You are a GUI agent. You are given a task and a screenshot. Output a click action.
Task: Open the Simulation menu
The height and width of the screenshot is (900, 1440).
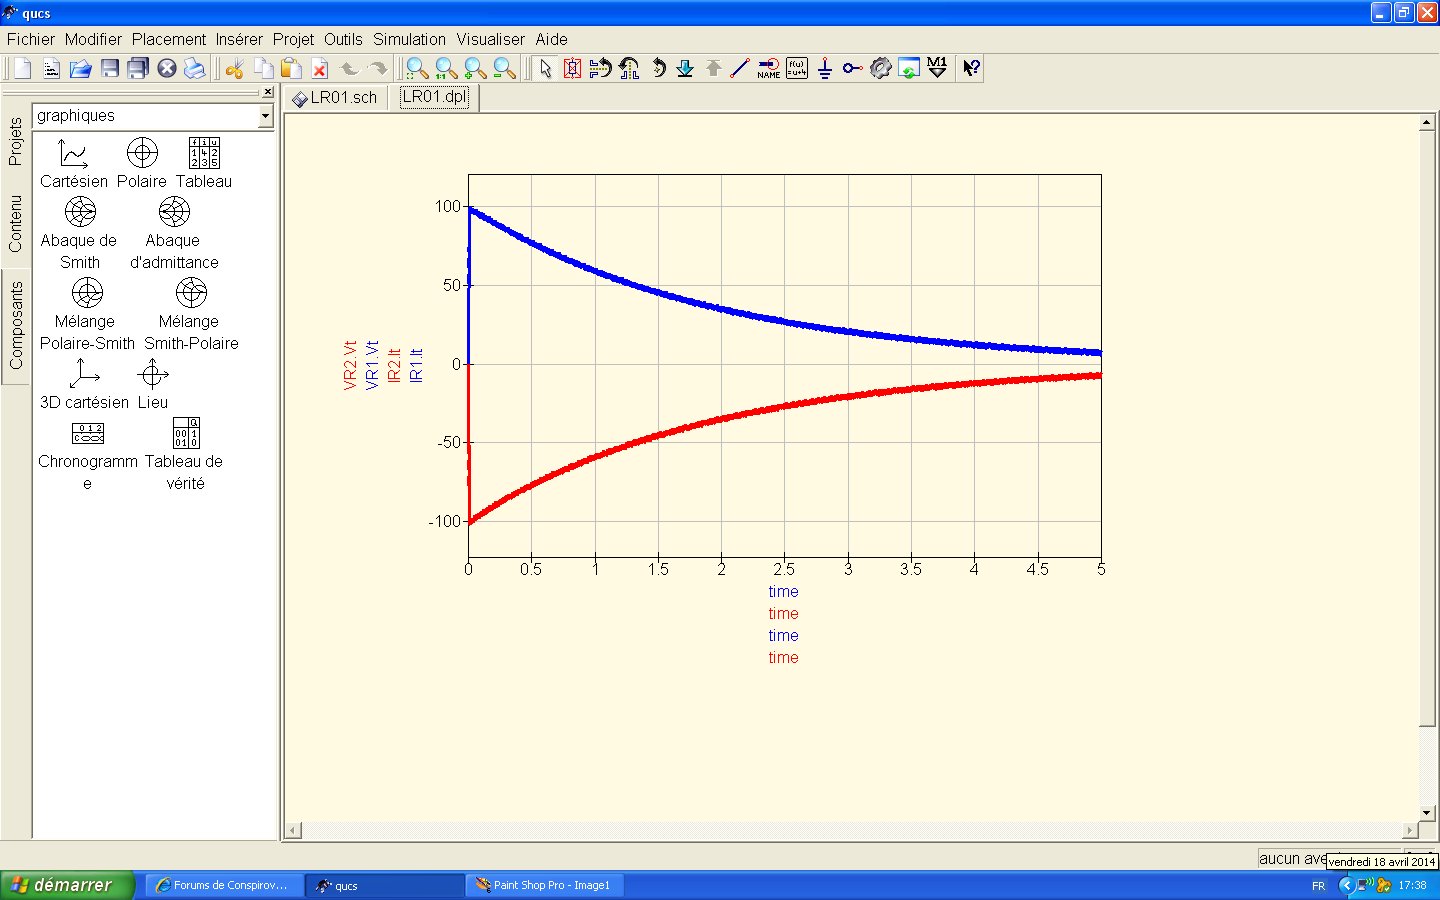(409, 39)
